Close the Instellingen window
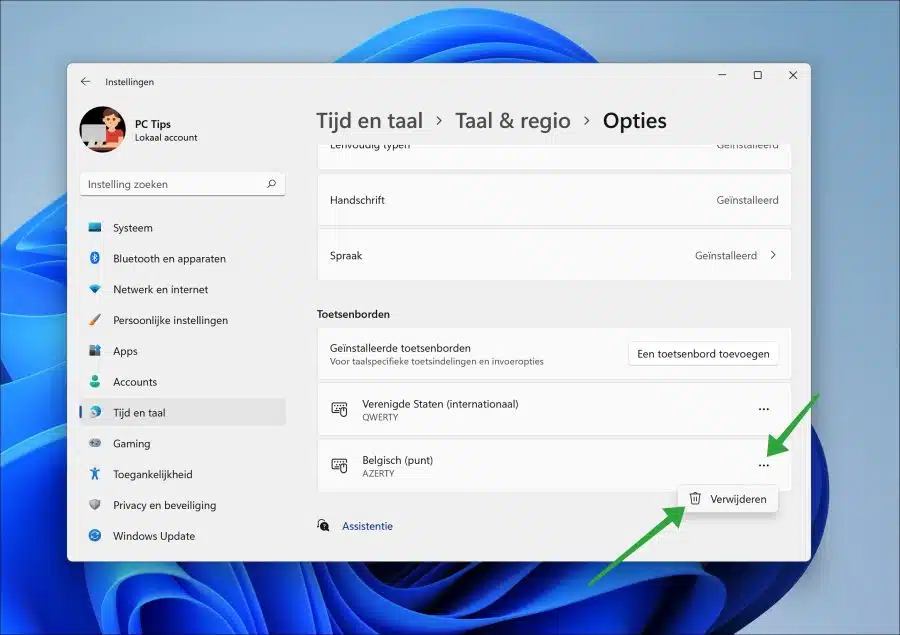Image resolution: width=900 pixels, height=635 pixels. tap(793, 75)
